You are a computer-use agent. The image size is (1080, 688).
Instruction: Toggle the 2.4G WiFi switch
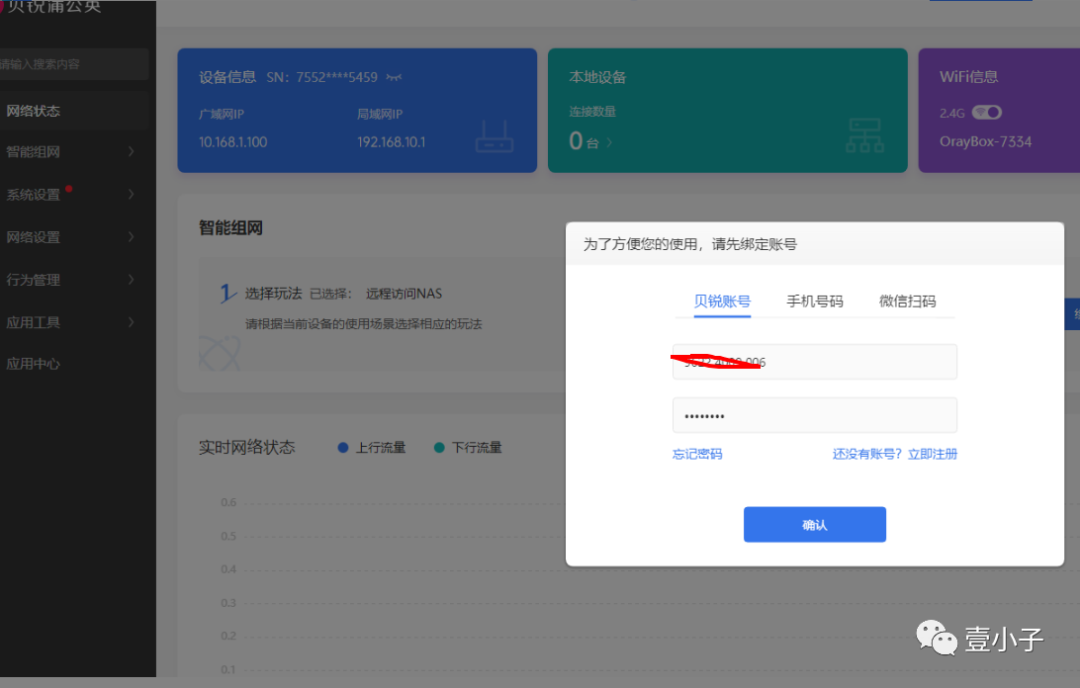[986, 112]
